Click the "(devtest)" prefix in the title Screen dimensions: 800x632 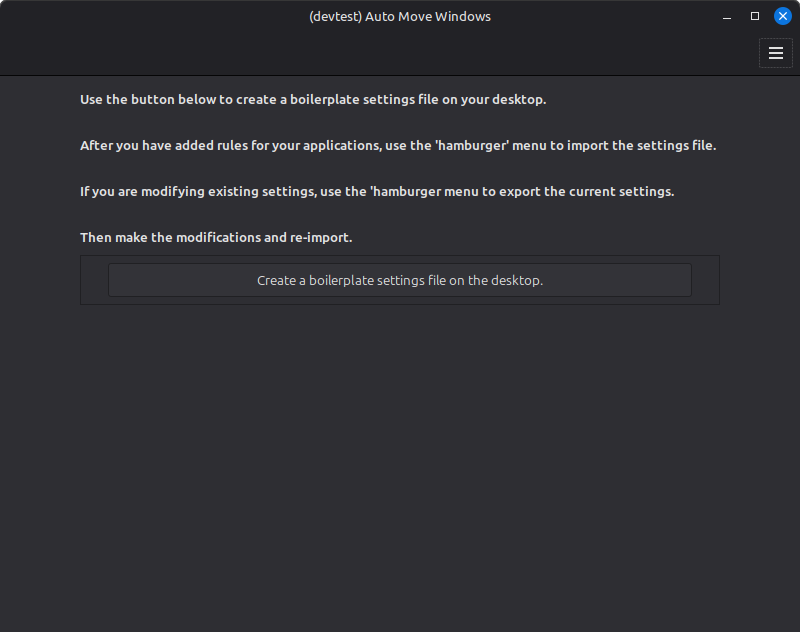pos(335,16)
